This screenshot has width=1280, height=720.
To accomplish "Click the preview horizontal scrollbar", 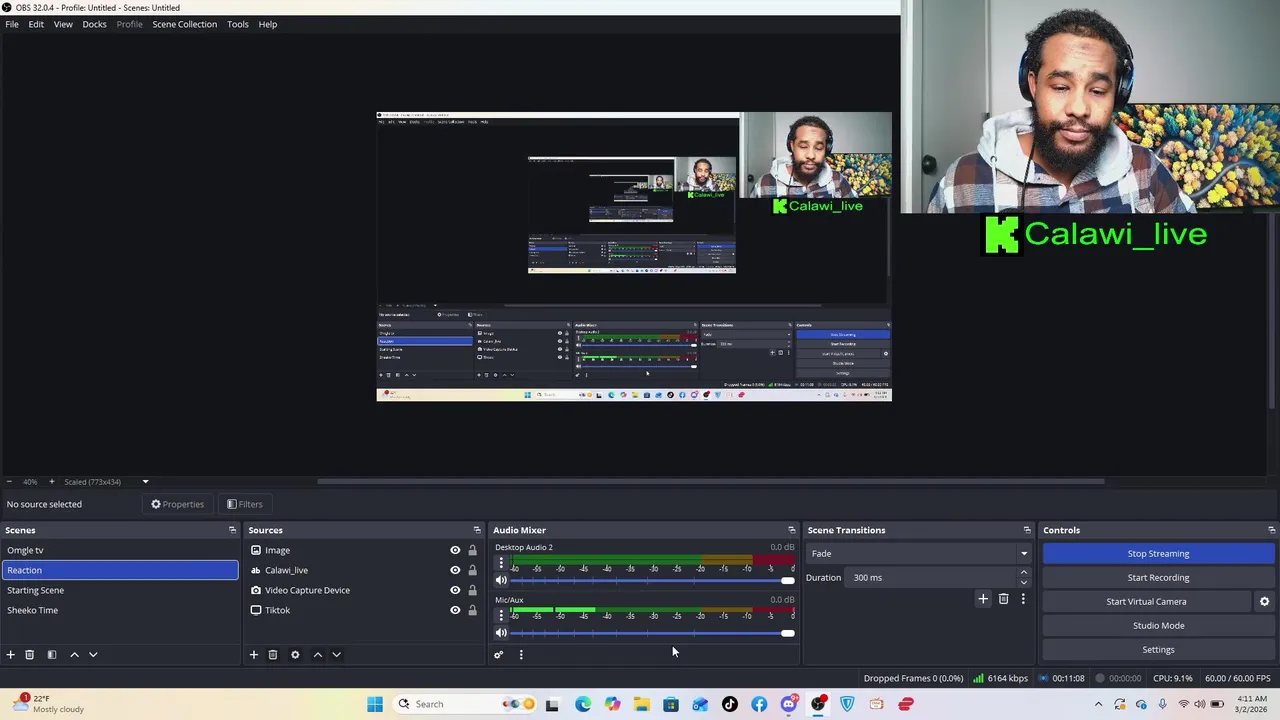I will 711,482.
